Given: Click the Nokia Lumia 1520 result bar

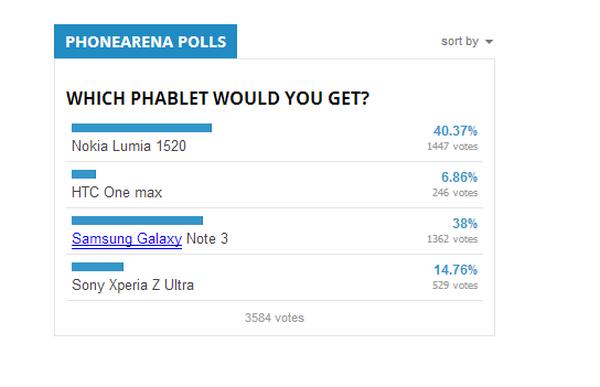Looking at the screenshot, I should 142,128.
